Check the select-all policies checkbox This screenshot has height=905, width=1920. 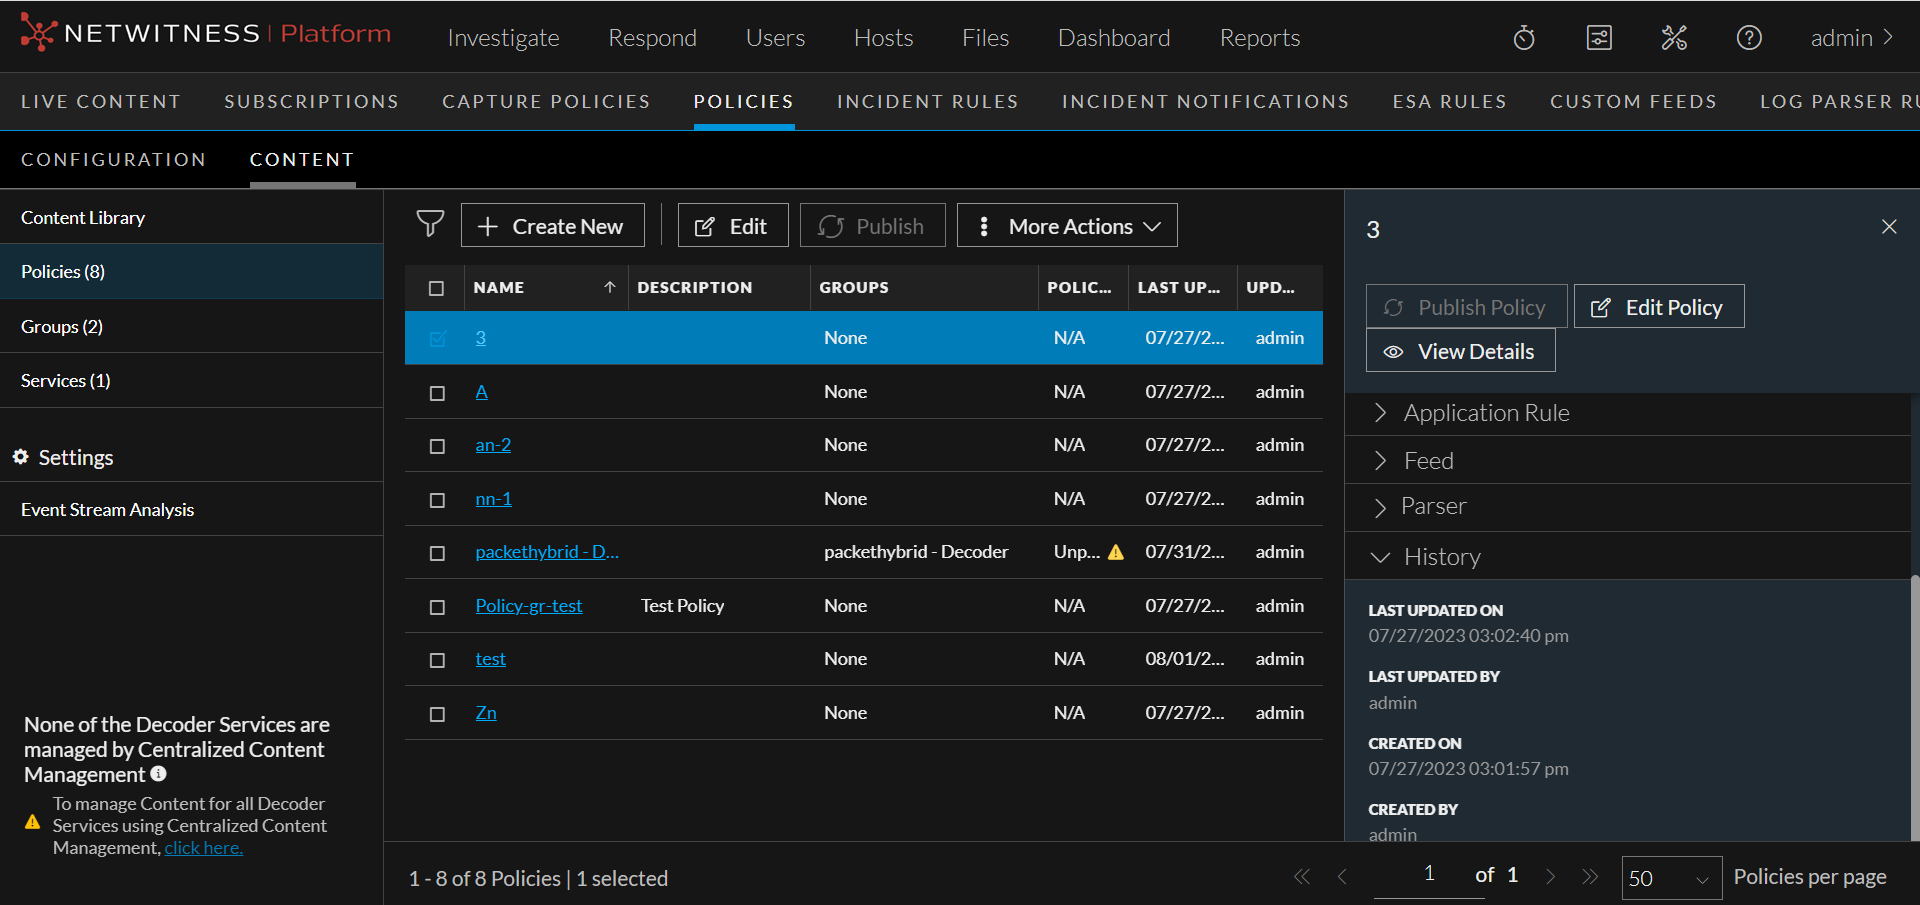[437, 288]
